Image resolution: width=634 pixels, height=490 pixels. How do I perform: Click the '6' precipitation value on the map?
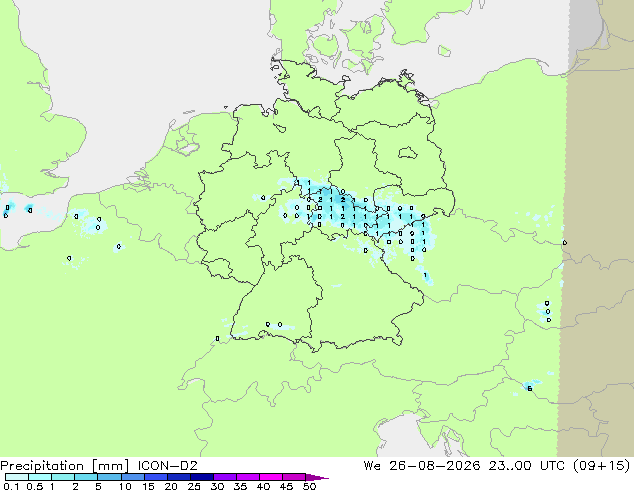530,389
